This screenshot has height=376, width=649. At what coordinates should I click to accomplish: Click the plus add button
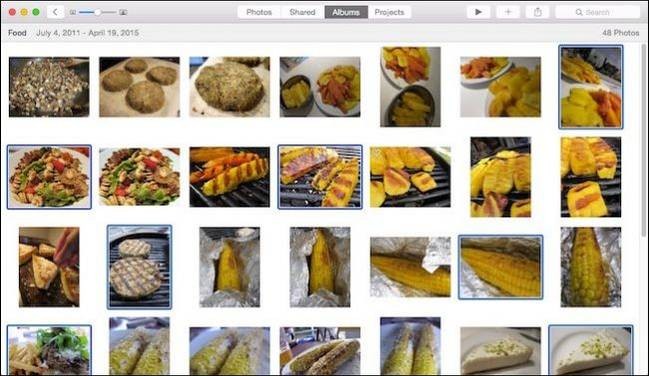click(x=508, y=12)
